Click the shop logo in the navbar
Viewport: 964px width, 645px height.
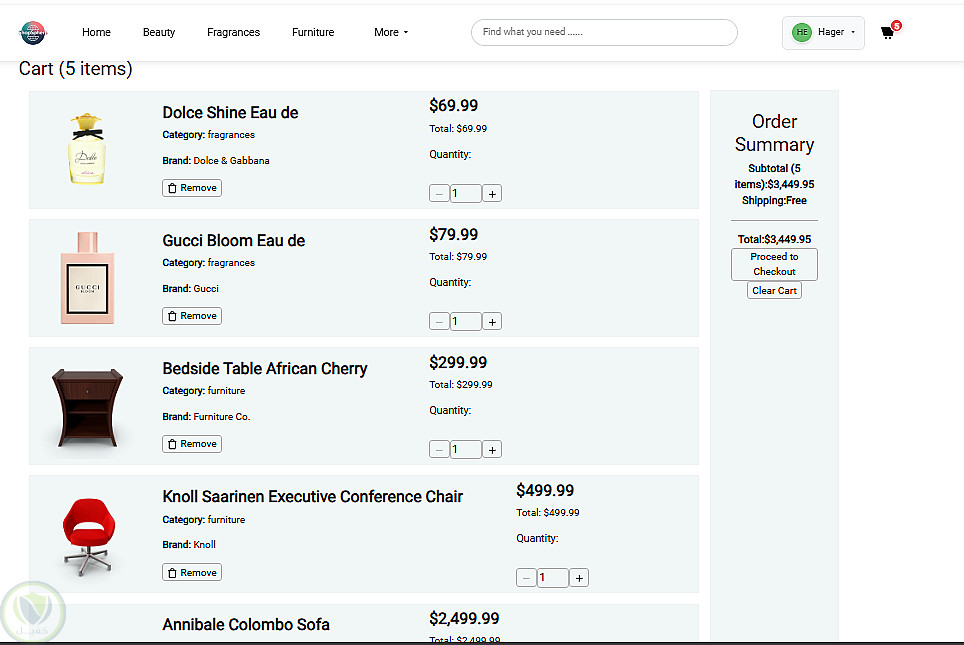pyautogui.click(x=33, y=33)
